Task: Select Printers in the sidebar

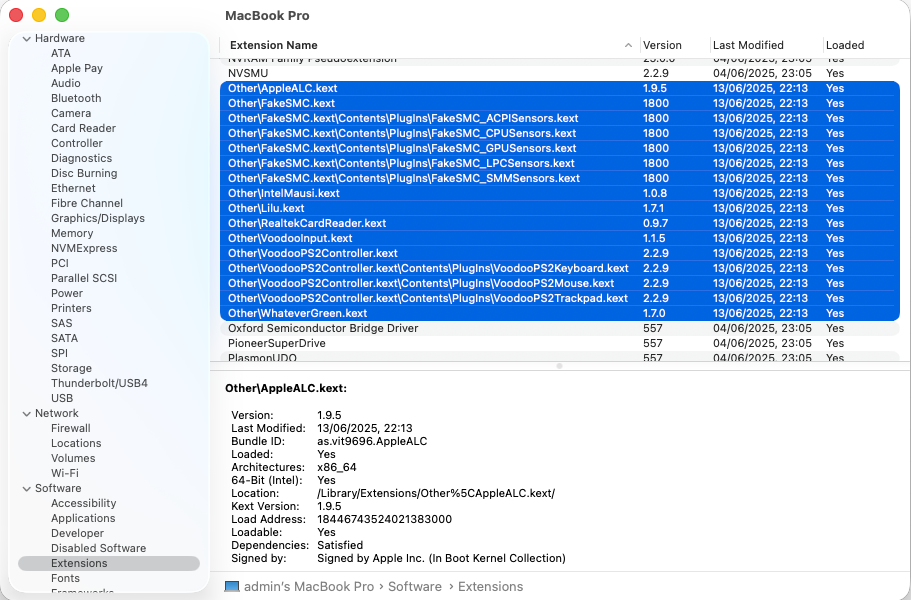Action: click(71, 308)
